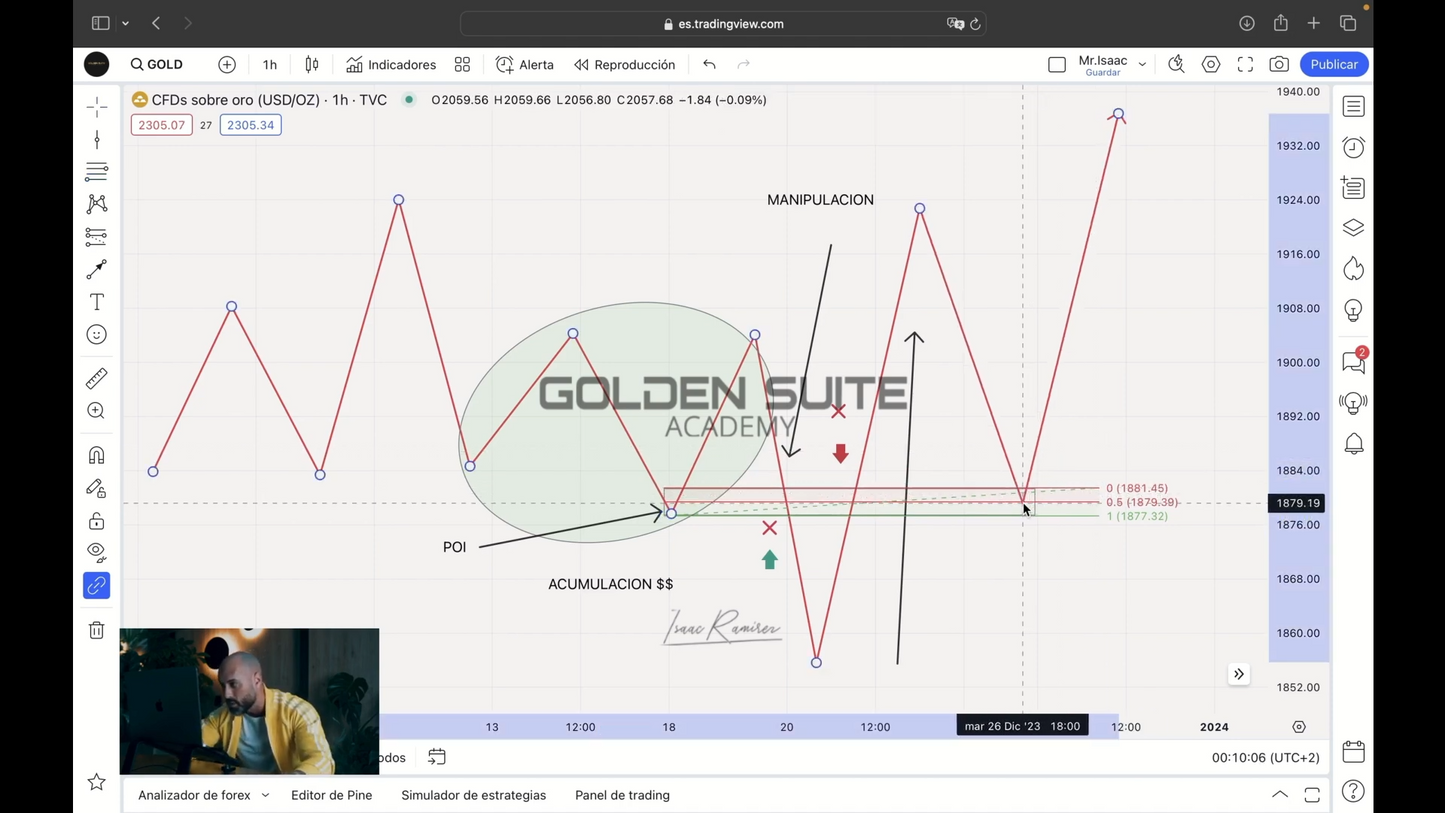
Task: Toggle the drawings sync link tool
Action: (x=97, y=585)
